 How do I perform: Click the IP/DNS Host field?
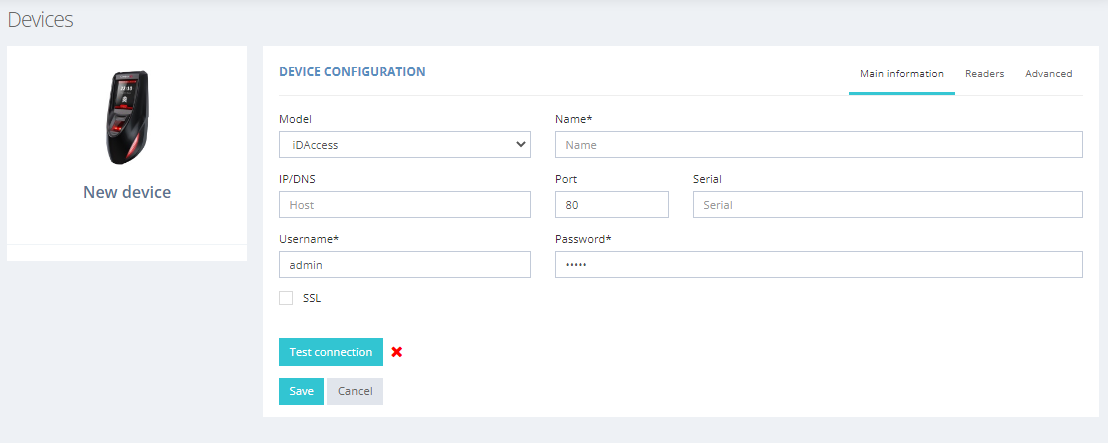tap(405, 205)
